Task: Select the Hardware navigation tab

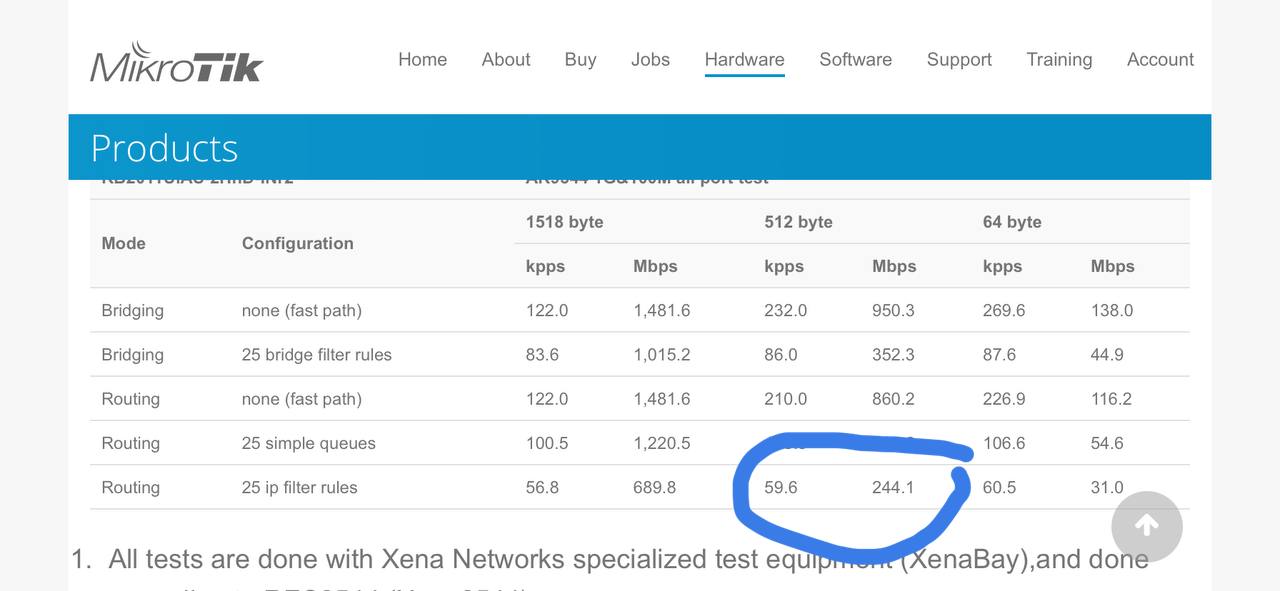Action: 744,60
